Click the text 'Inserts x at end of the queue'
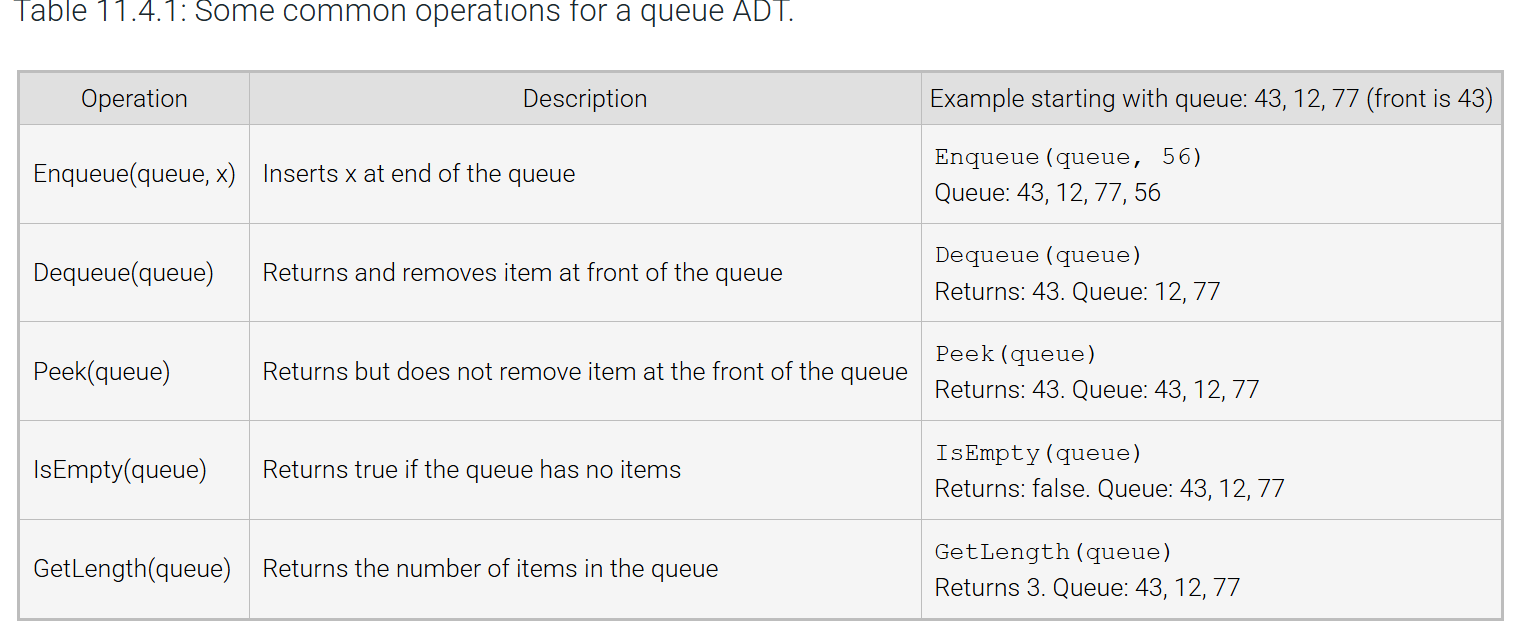1518x639 pixels. (419, 174)
